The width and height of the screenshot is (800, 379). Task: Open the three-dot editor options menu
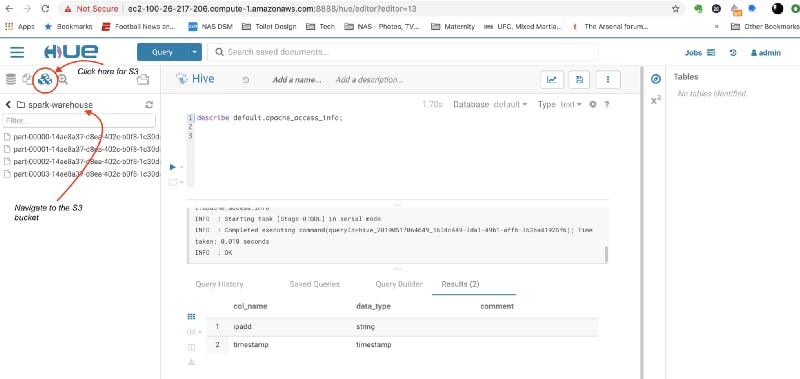pos(608,80)
